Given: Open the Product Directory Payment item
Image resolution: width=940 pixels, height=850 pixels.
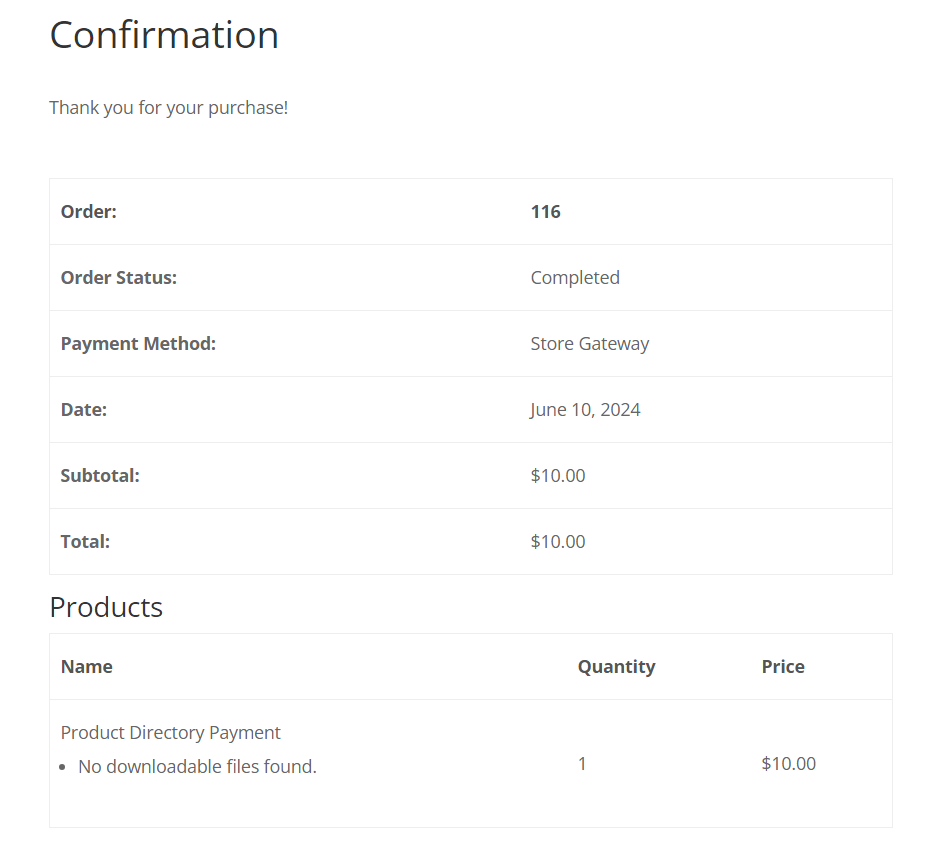Looking at the screenshot, I should (171, 733).
